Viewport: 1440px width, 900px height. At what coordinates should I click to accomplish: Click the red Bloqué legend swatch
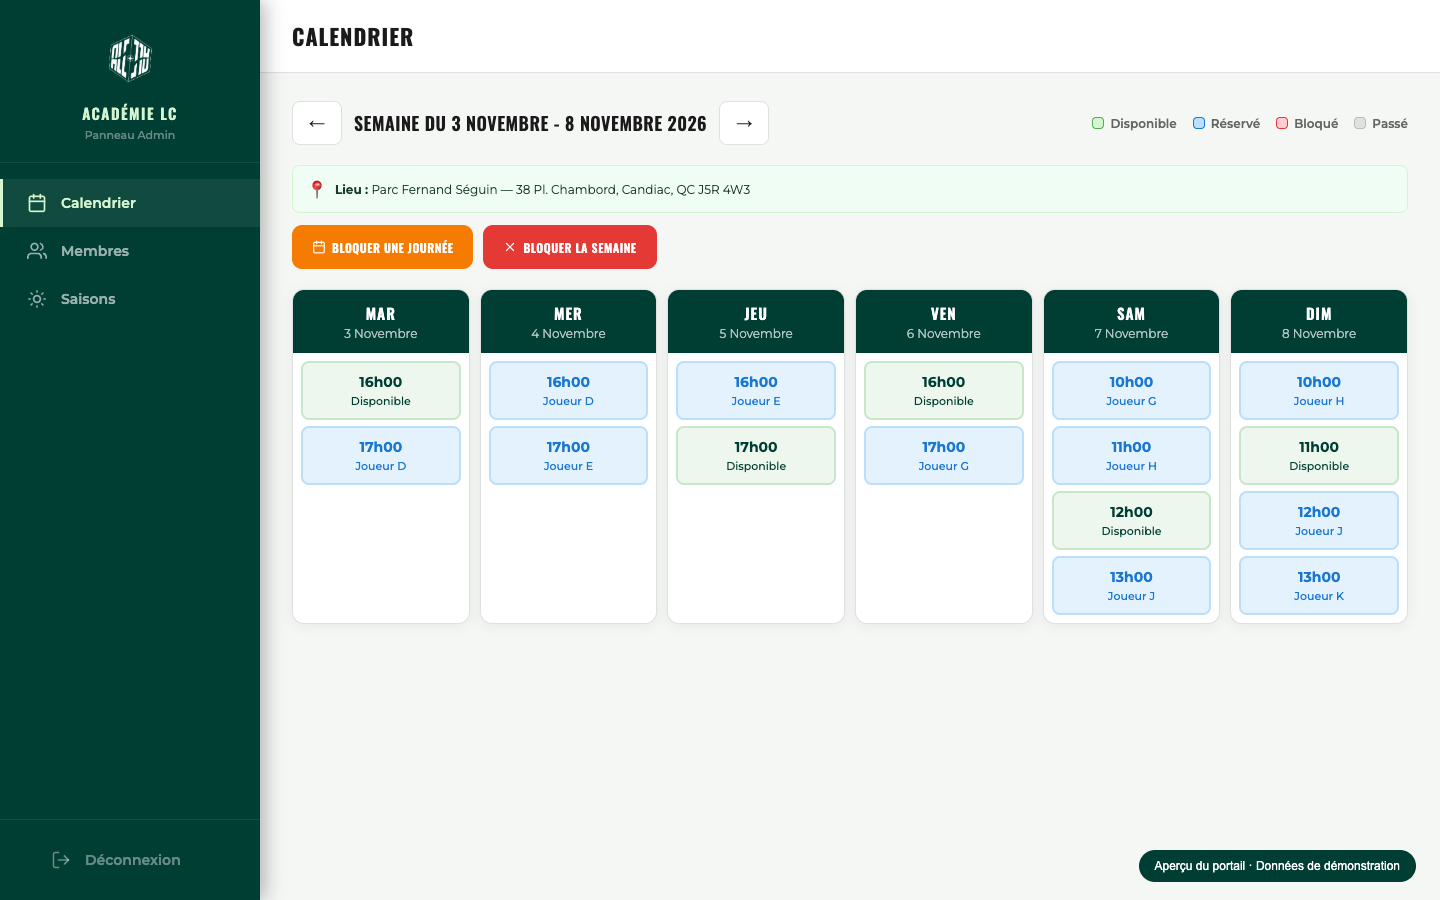coord(1282,123)
